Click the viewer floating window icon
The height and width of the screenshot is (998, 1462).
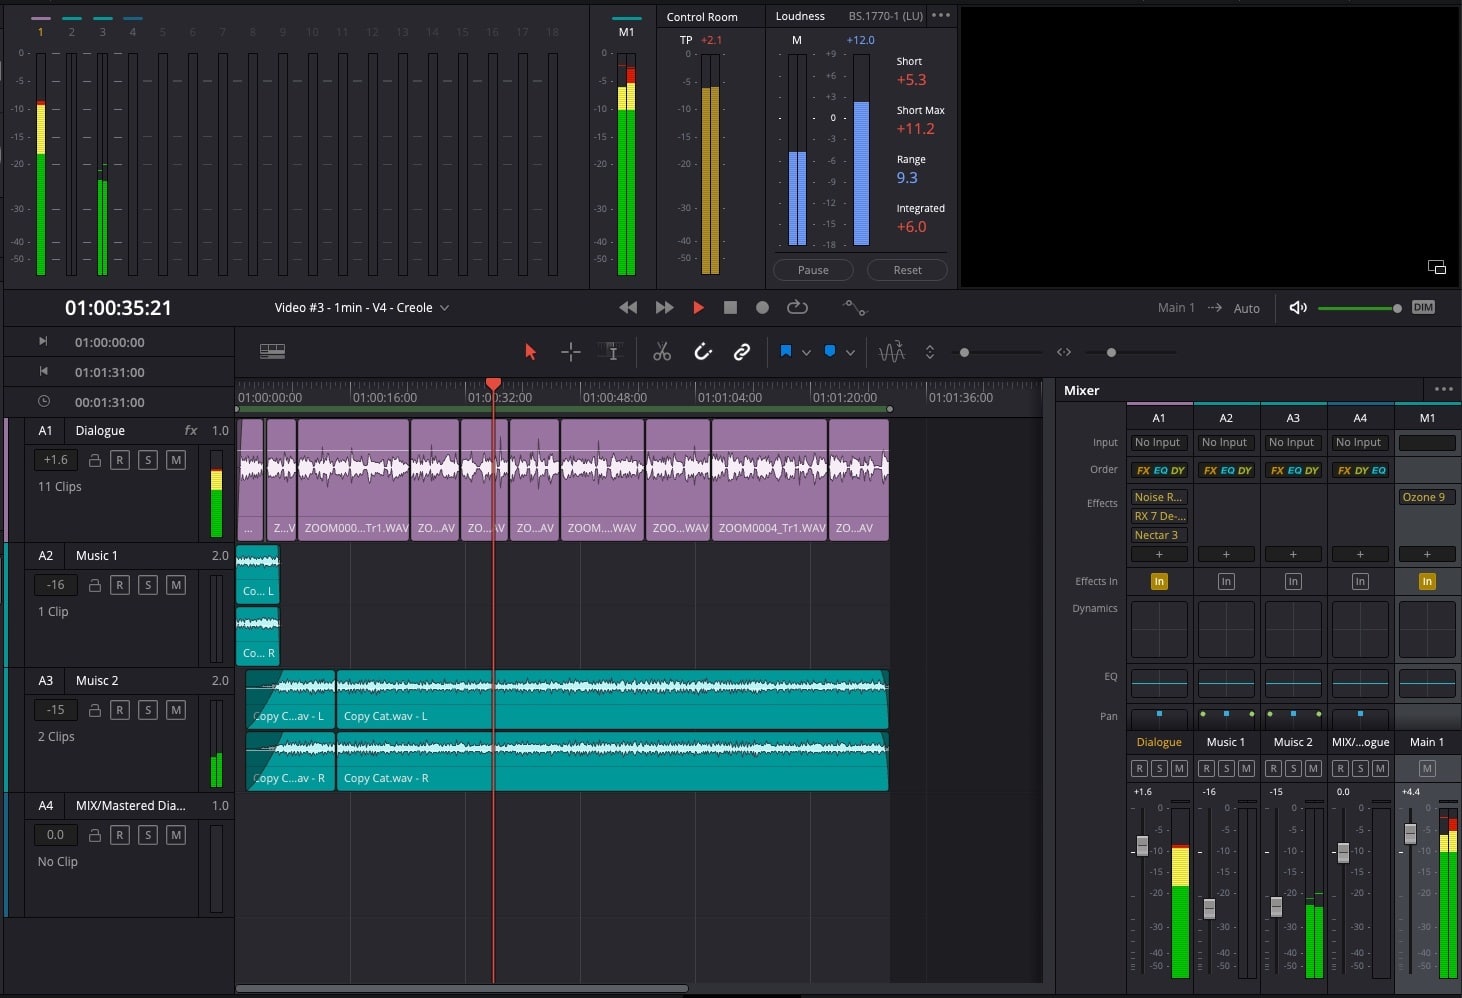1437,267
